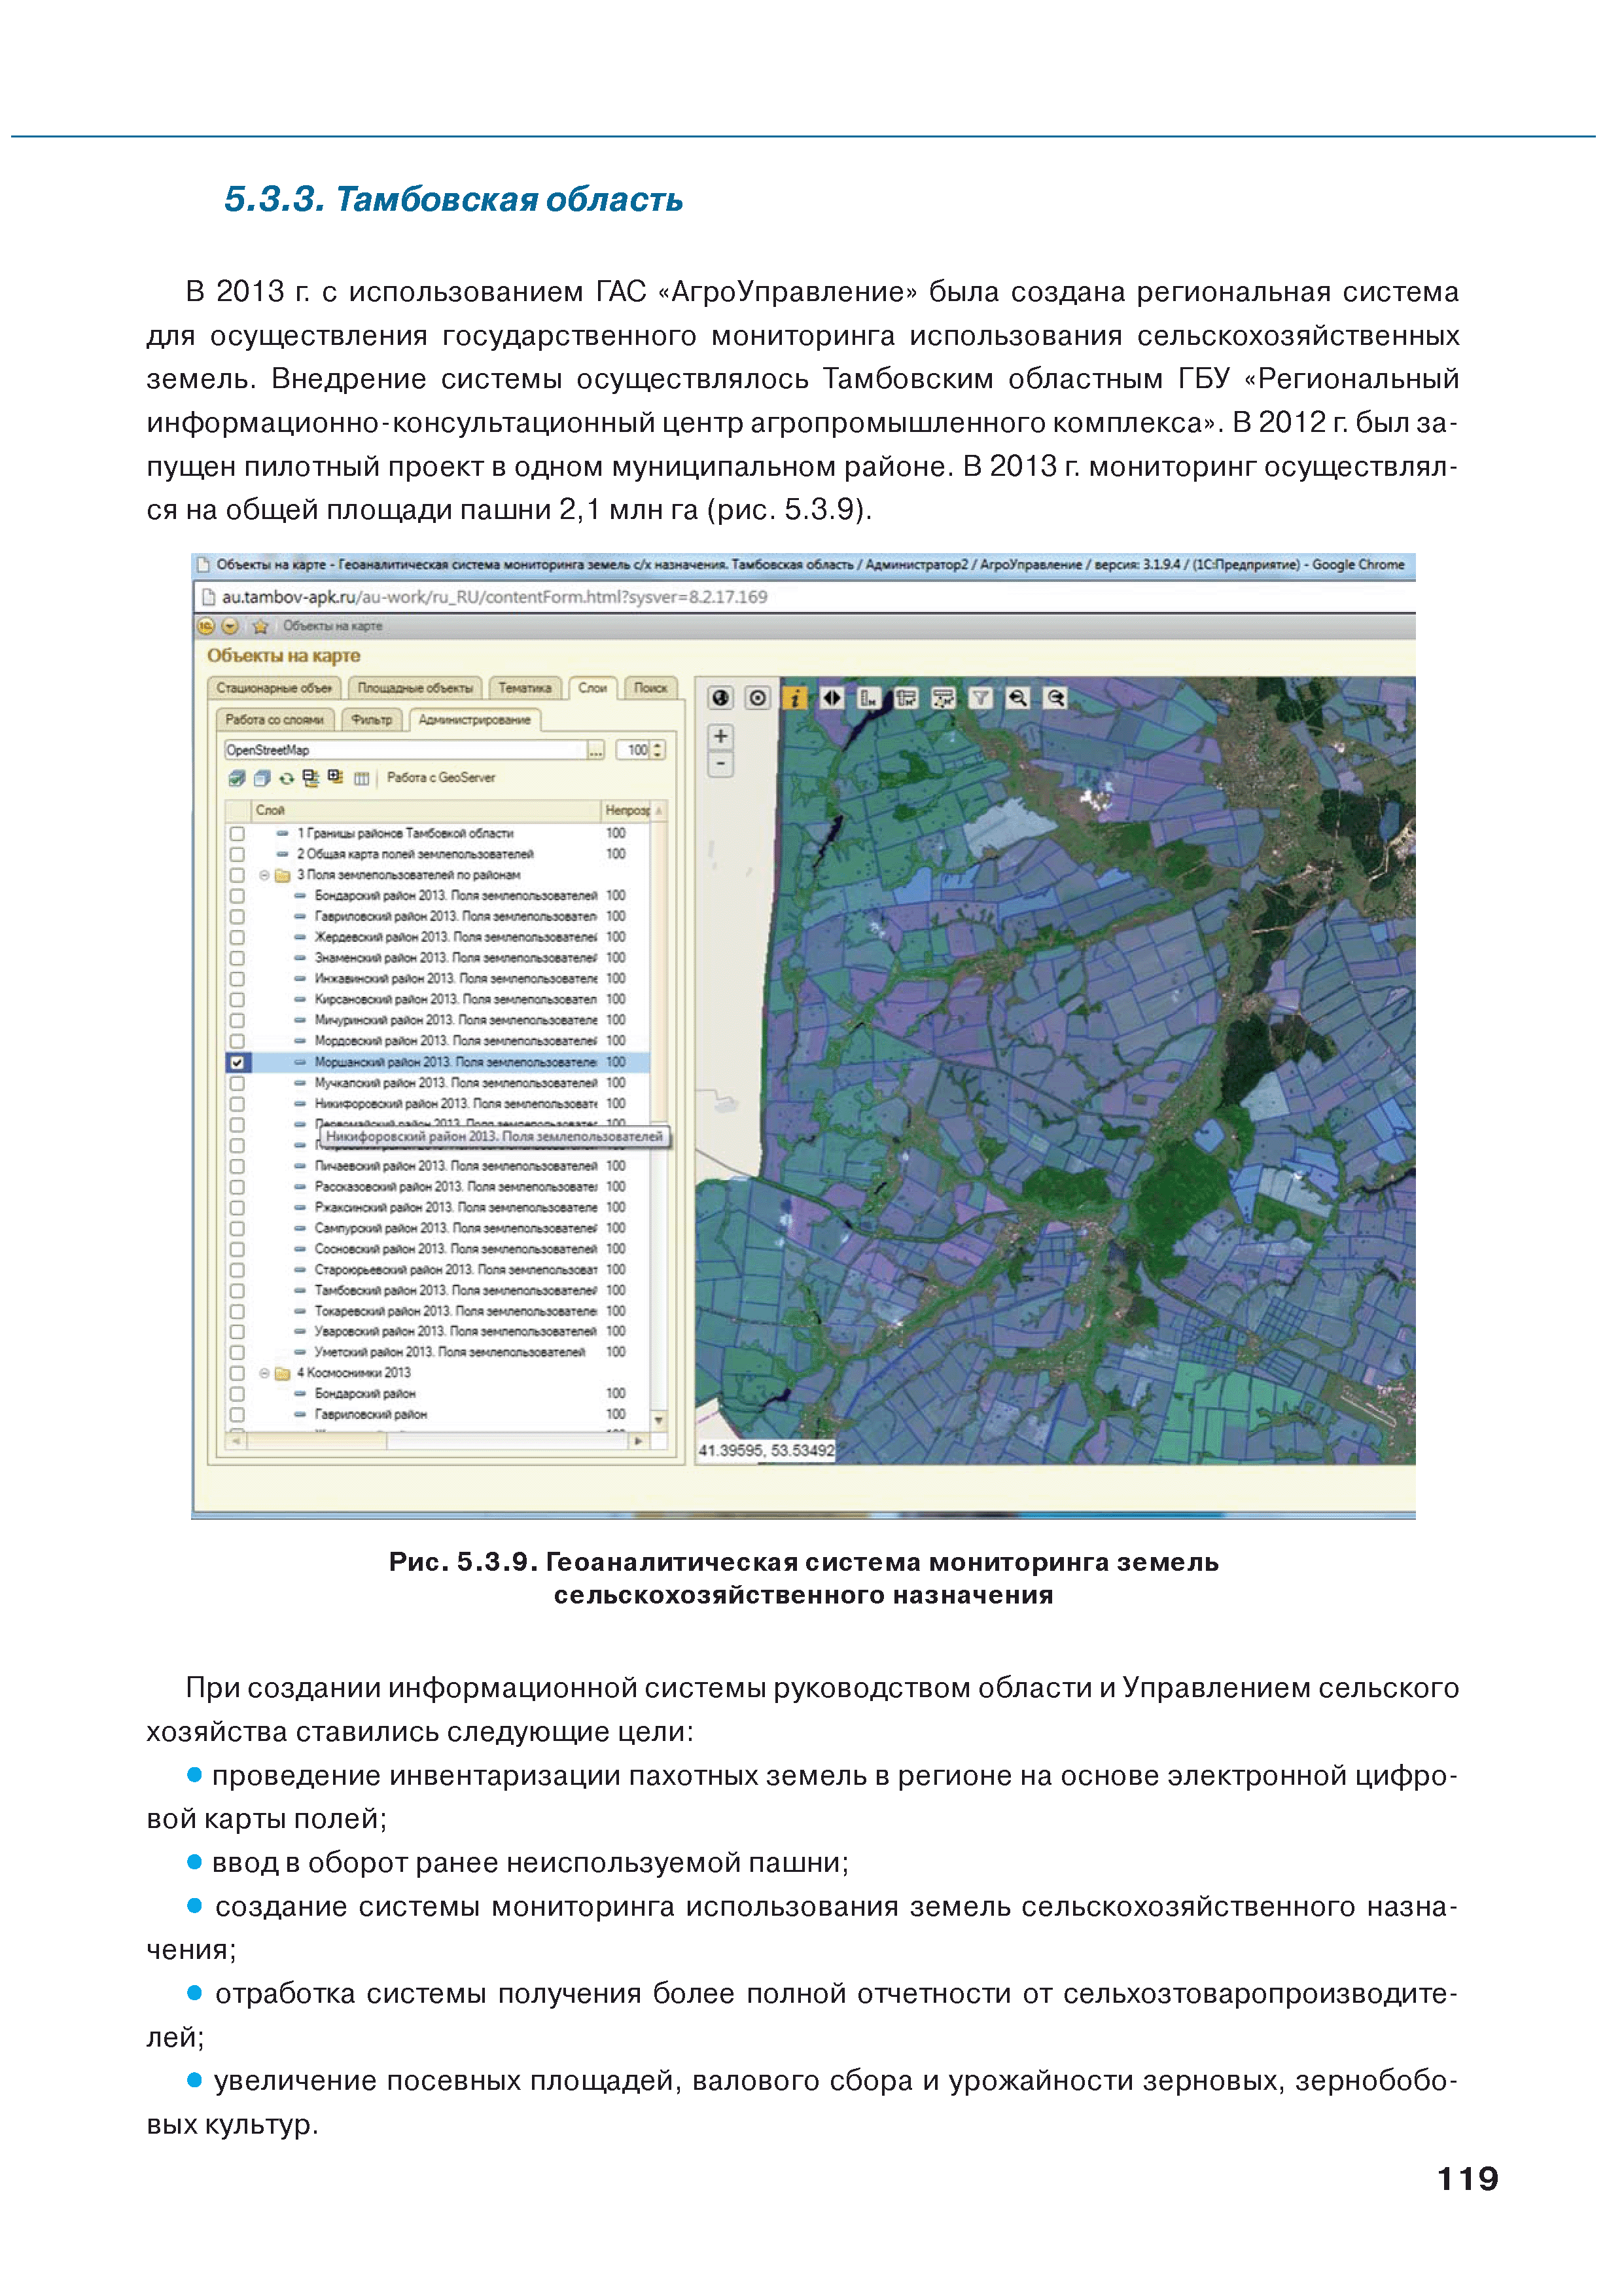The image size is (1607, 2296).
Task: Select the area measurement tool icon
Action: (x=906, y=697)
